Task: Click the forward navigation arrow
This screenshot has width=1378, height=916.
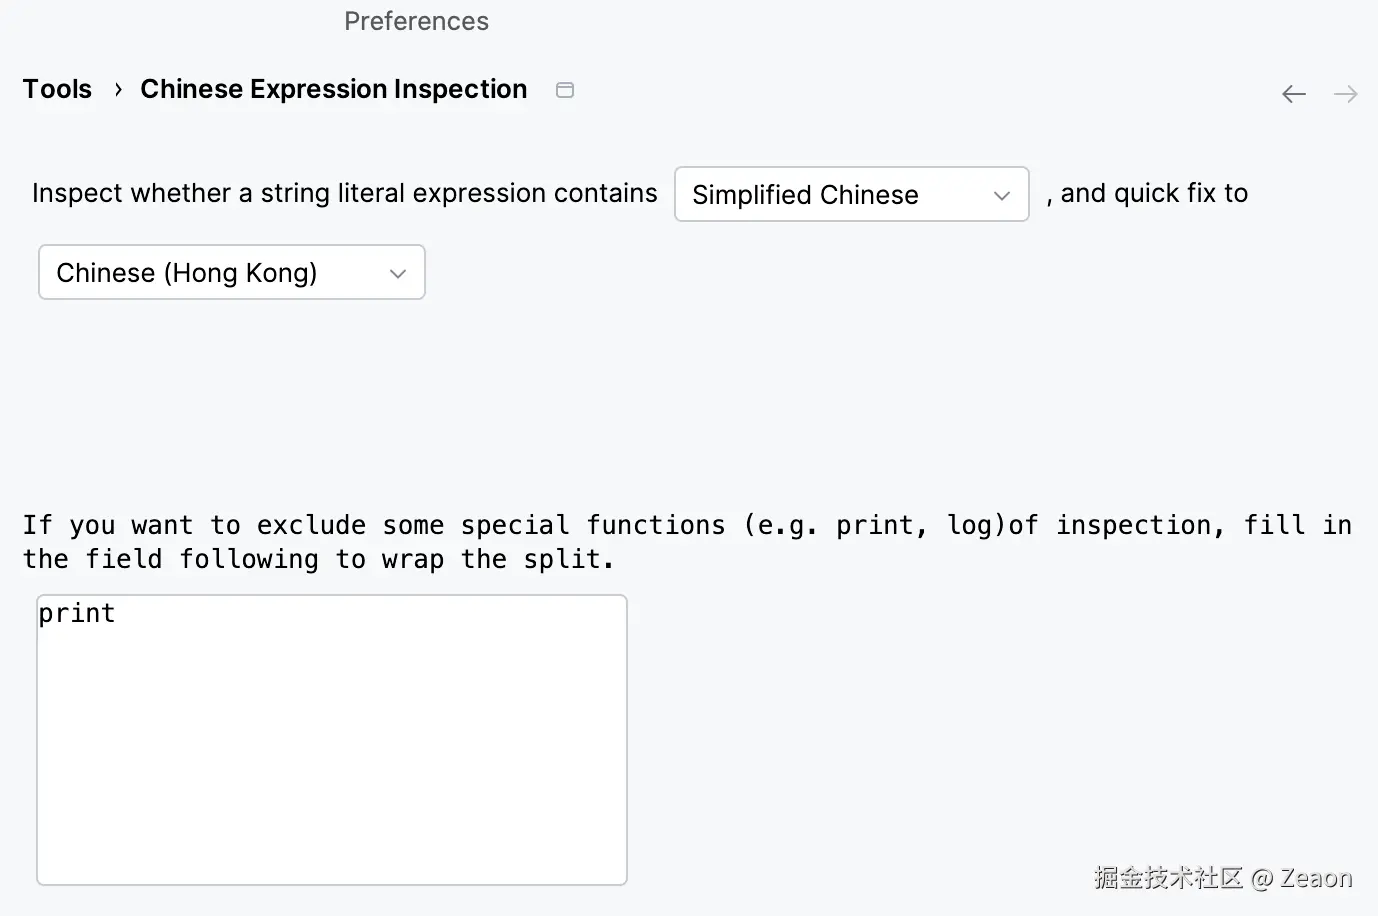Action: pos(1346,94)
